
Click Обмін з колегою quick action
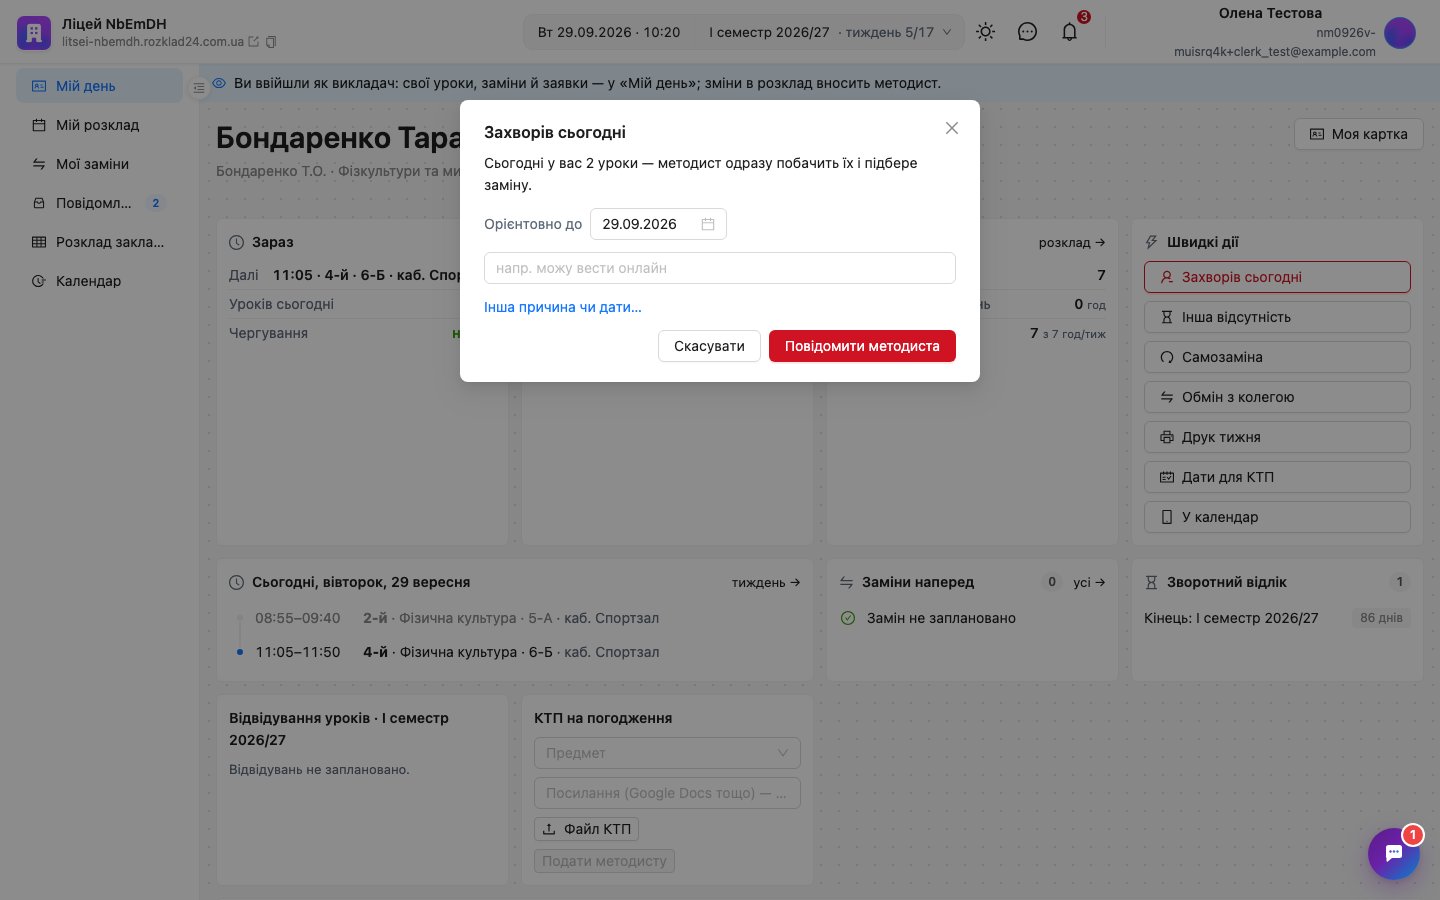point(1277,397)
